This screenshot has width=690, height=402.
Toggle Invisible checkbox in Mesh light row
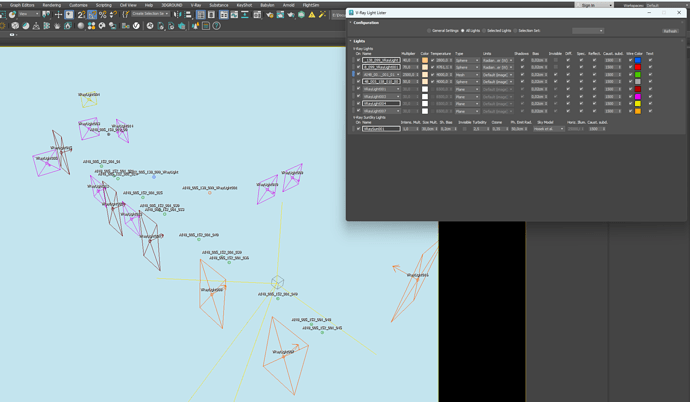click(556, 74)
